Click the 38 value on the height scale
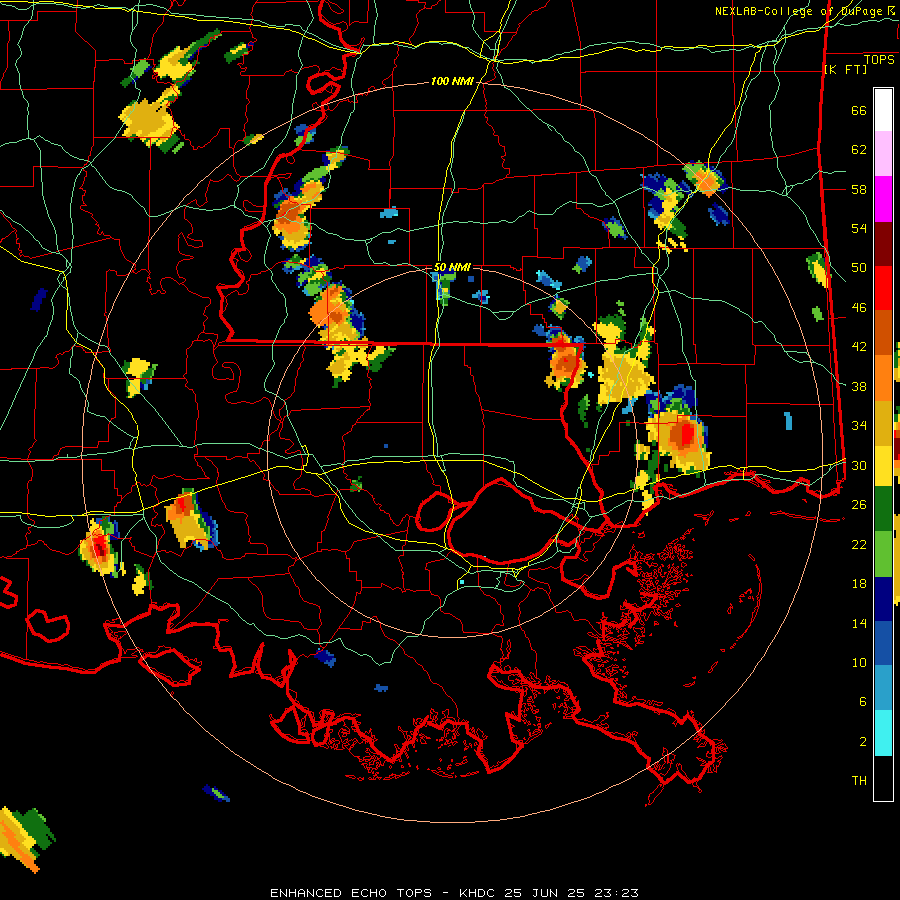The width and height of the screenshot is (900, 900). [859, 386]
